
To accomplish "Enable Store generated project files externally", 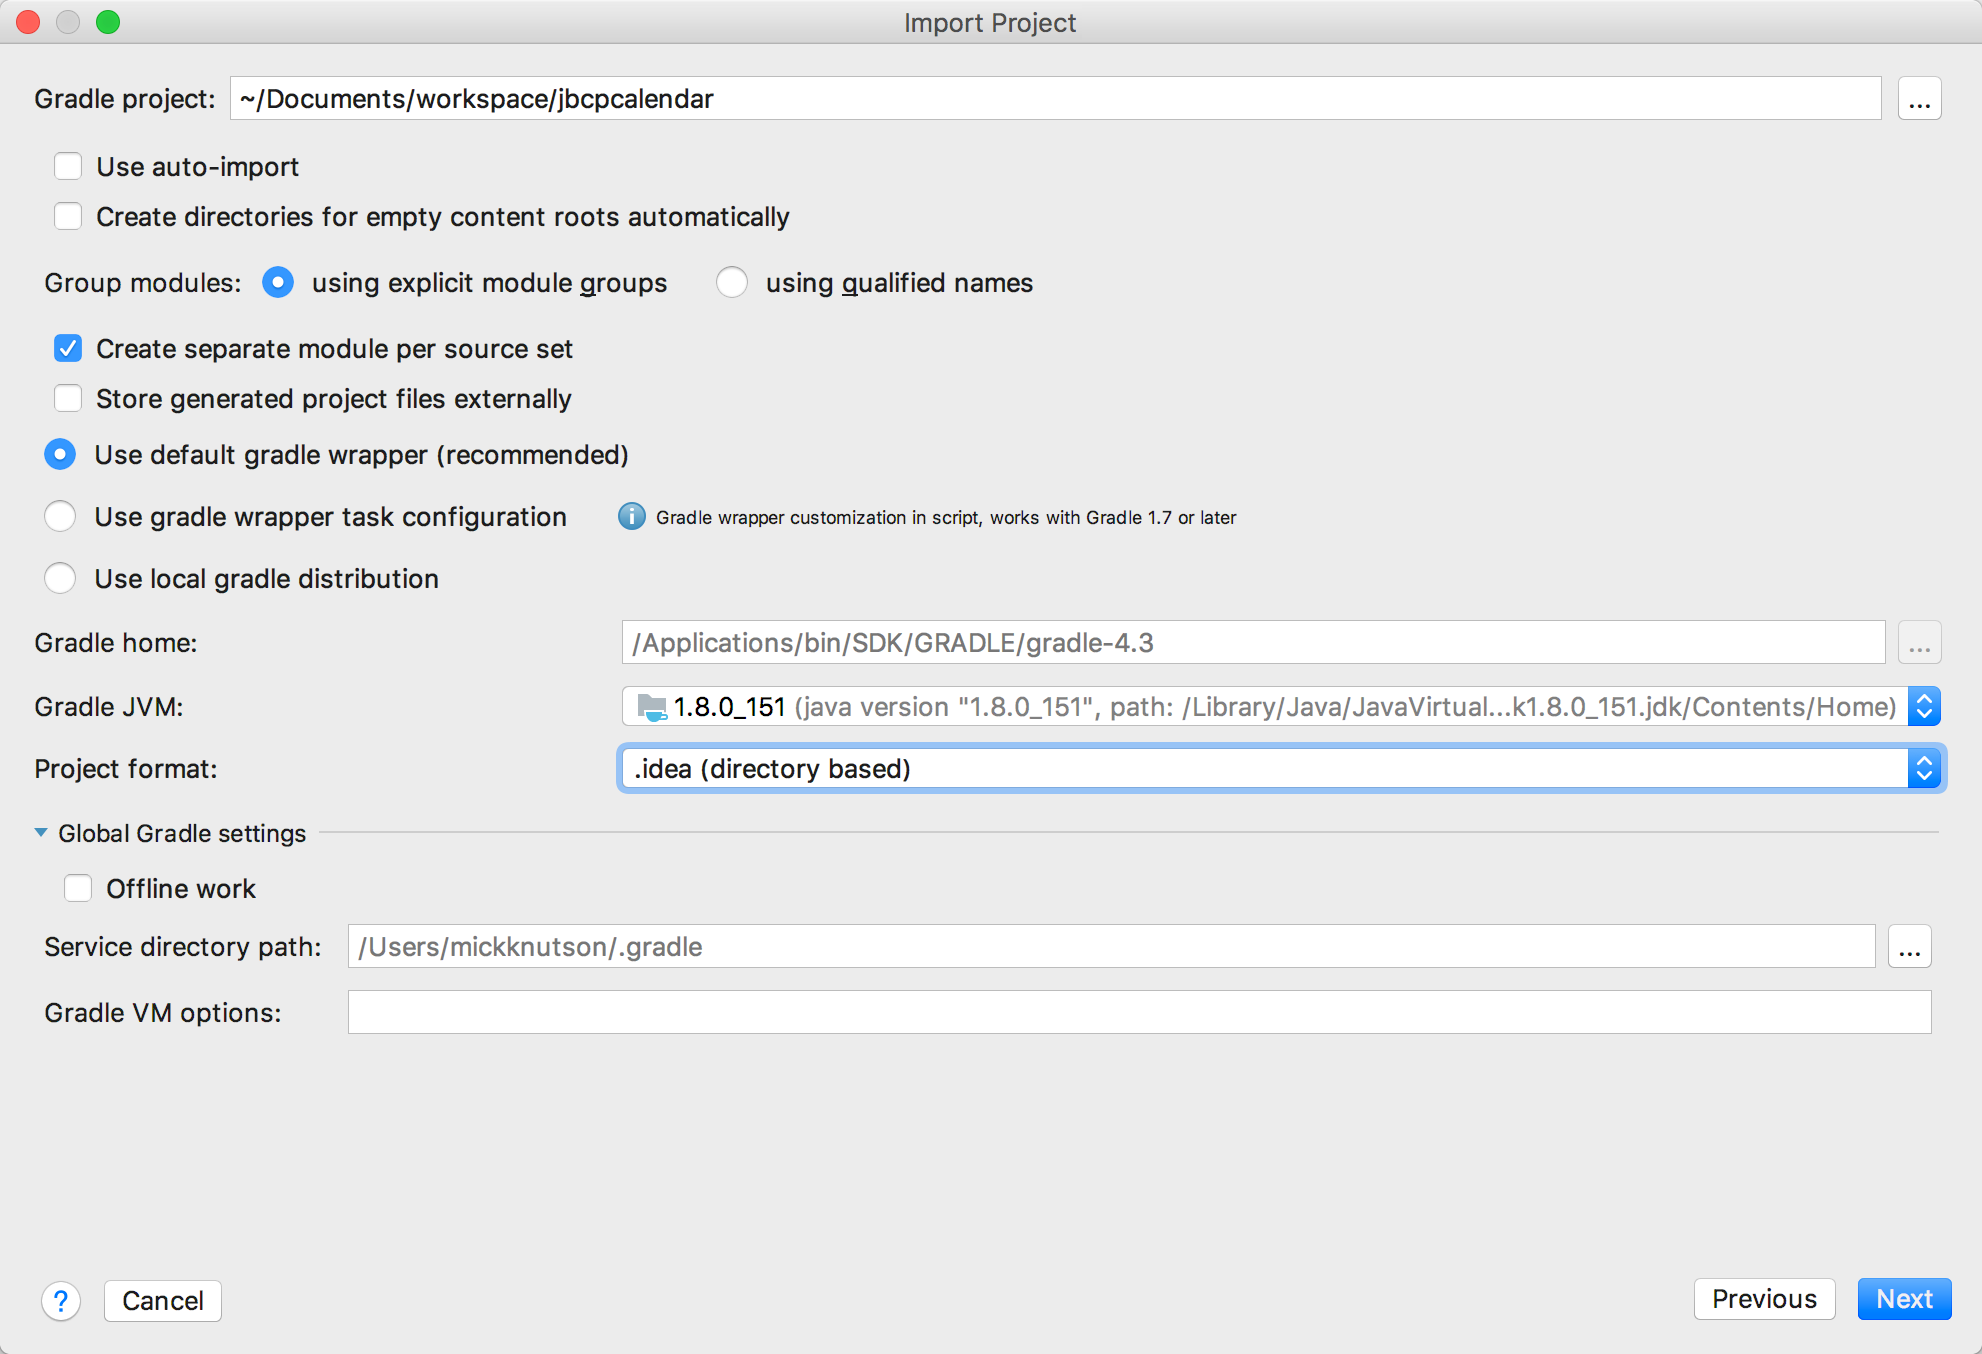I will coord(69,399).
